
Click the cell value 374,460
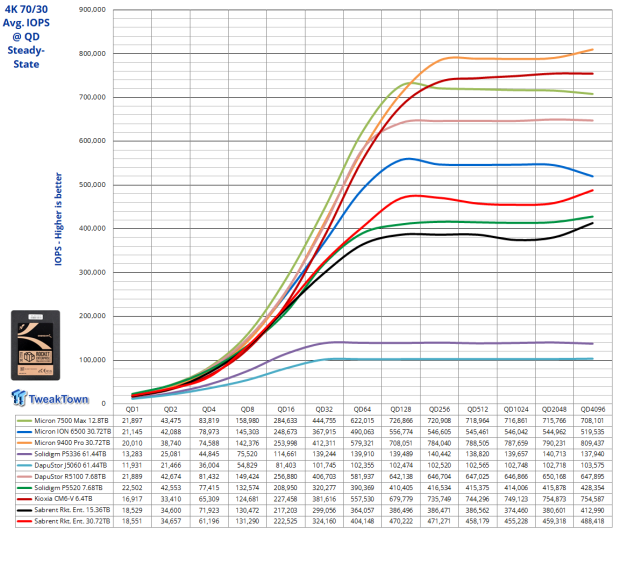point(516,510)
